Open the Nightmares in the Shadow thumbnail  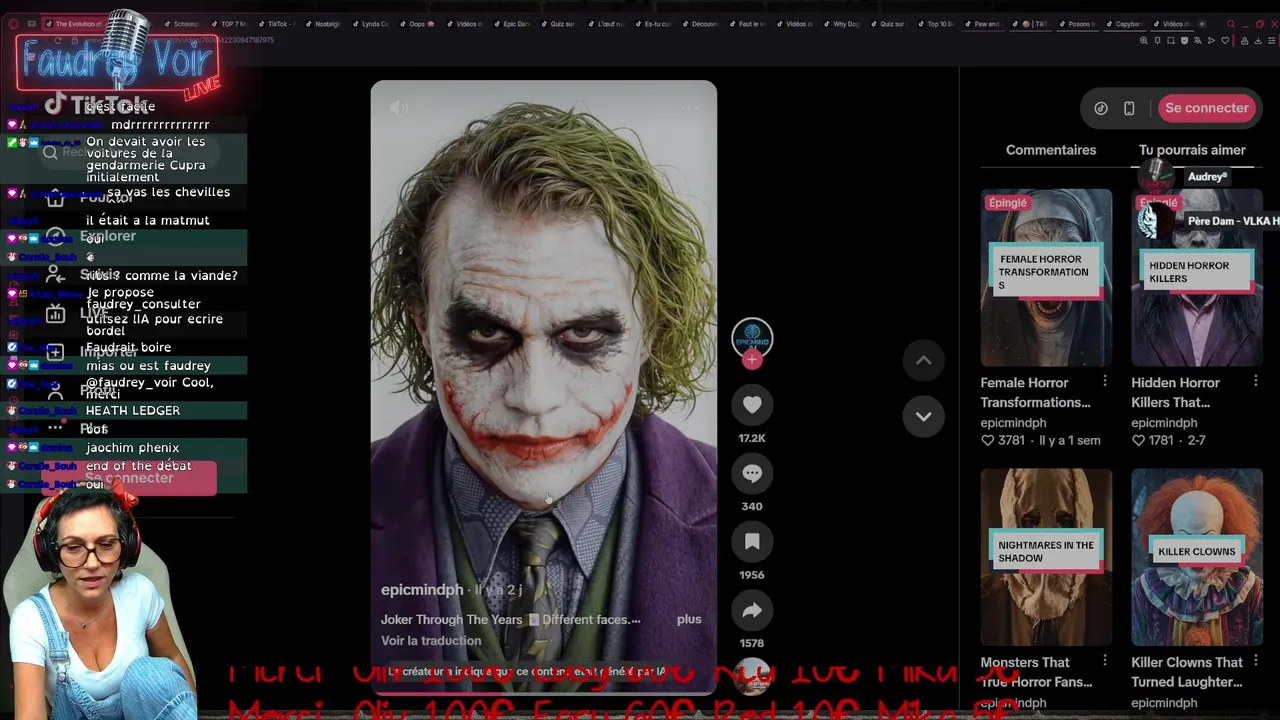point(1046,557)
